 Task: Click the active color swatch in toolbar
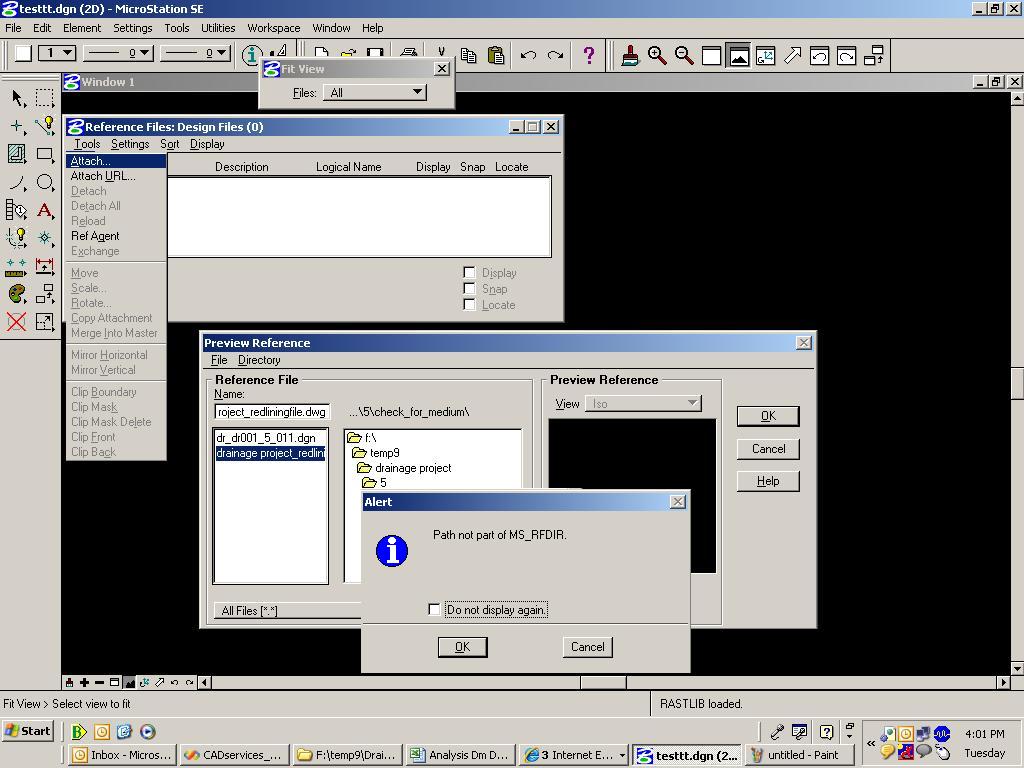(23, 53)
